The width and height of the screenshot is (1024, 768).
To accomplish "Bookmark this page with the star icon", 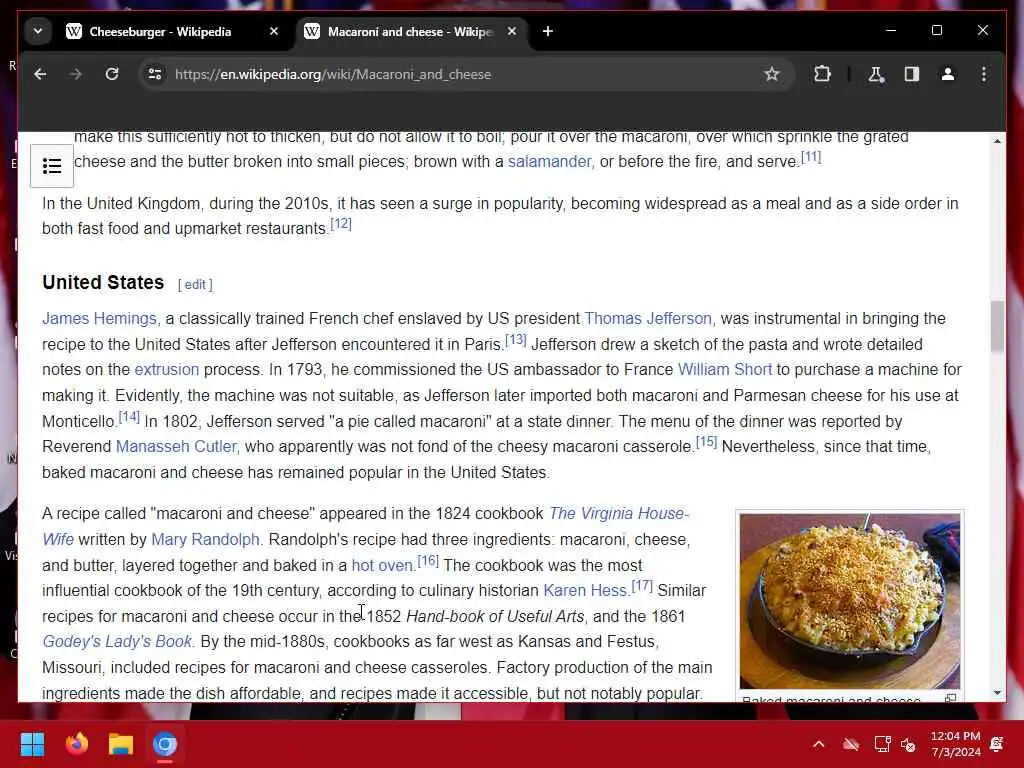I will (772, 74).
